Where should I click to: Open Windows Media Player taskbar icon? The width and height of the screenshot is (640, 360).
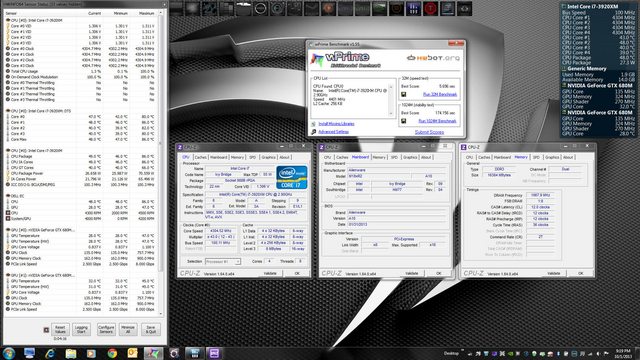[91, 353]
